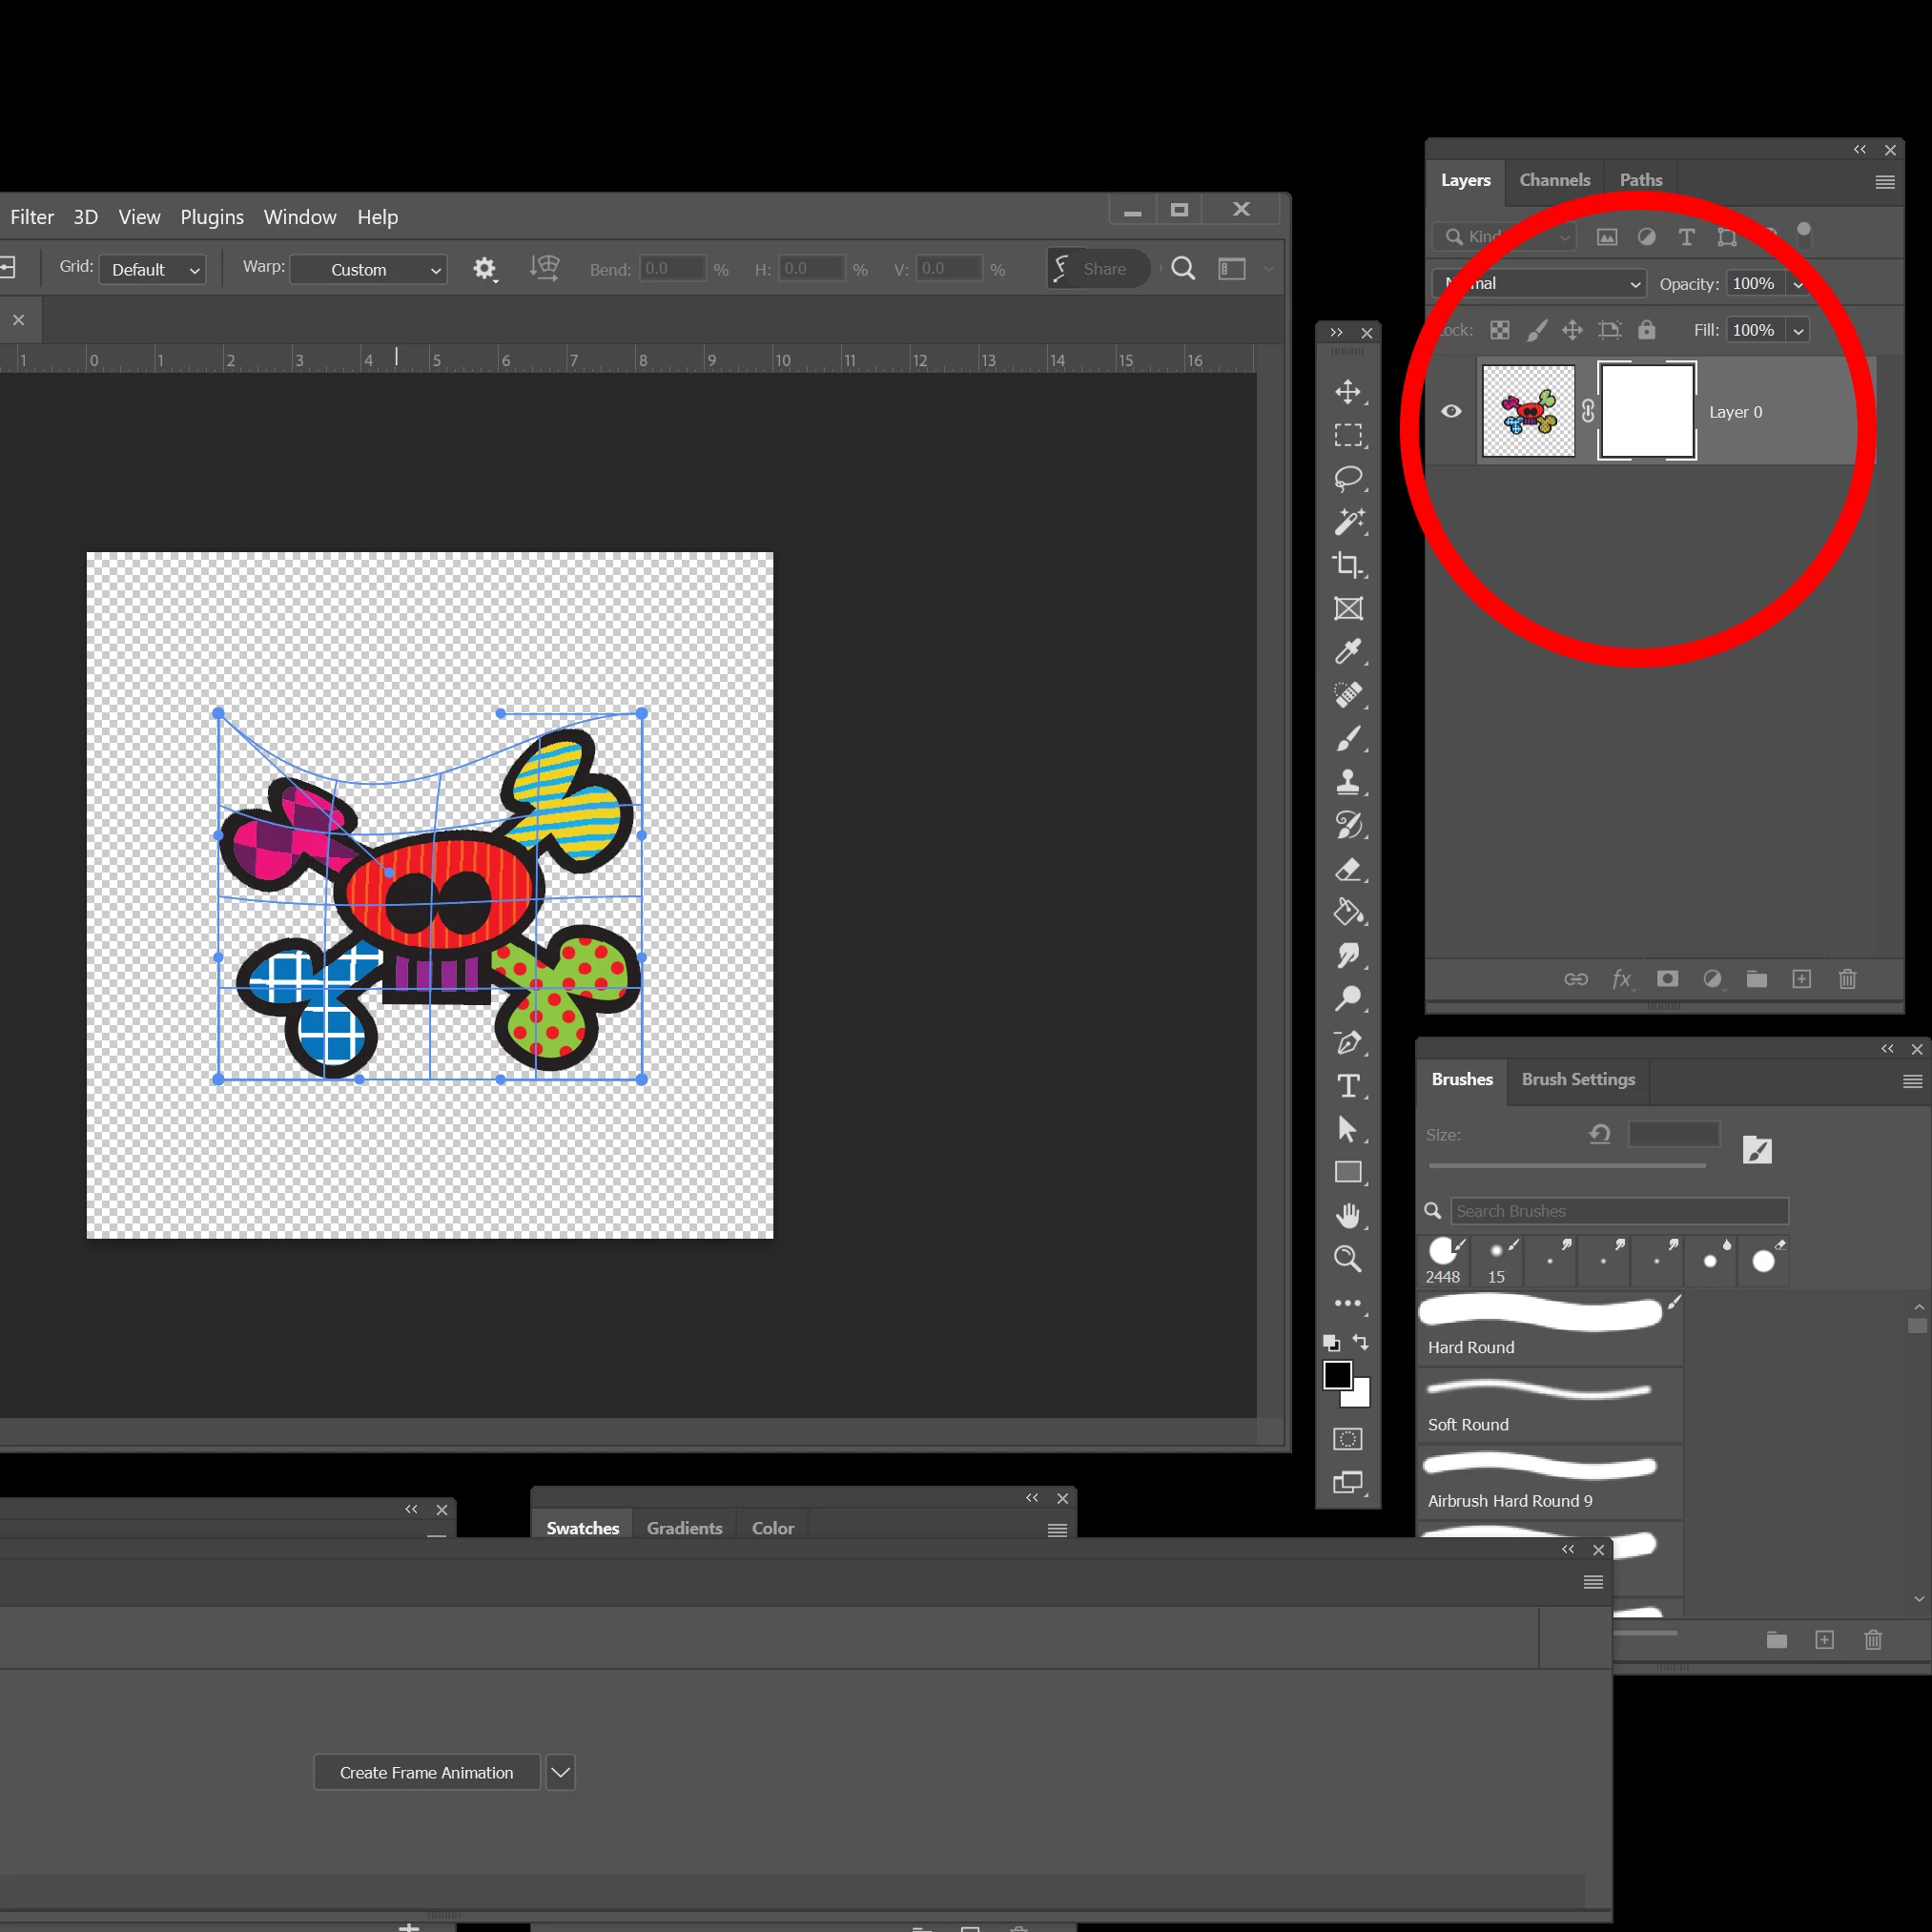Hide Layer 0 with eye icon

pos(1451,411)
